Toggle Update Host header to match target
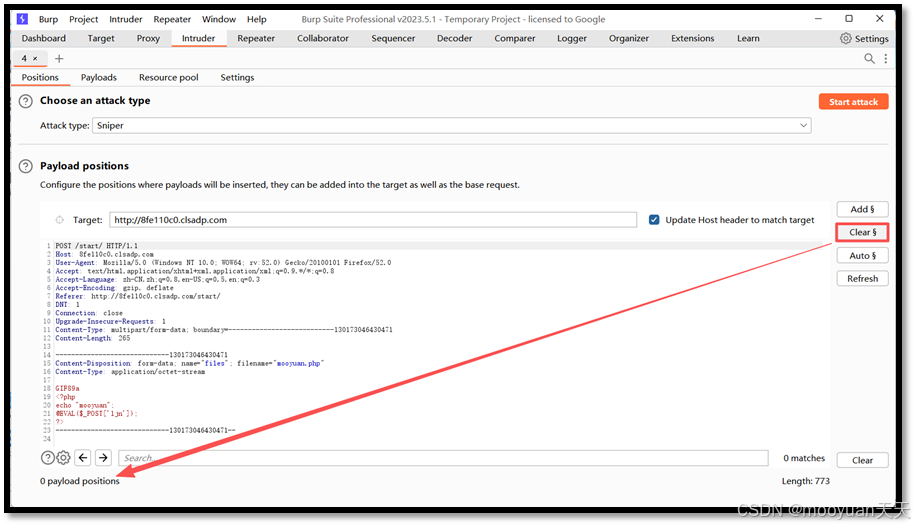This screenshot has width=915, height=526. [654, 220]
